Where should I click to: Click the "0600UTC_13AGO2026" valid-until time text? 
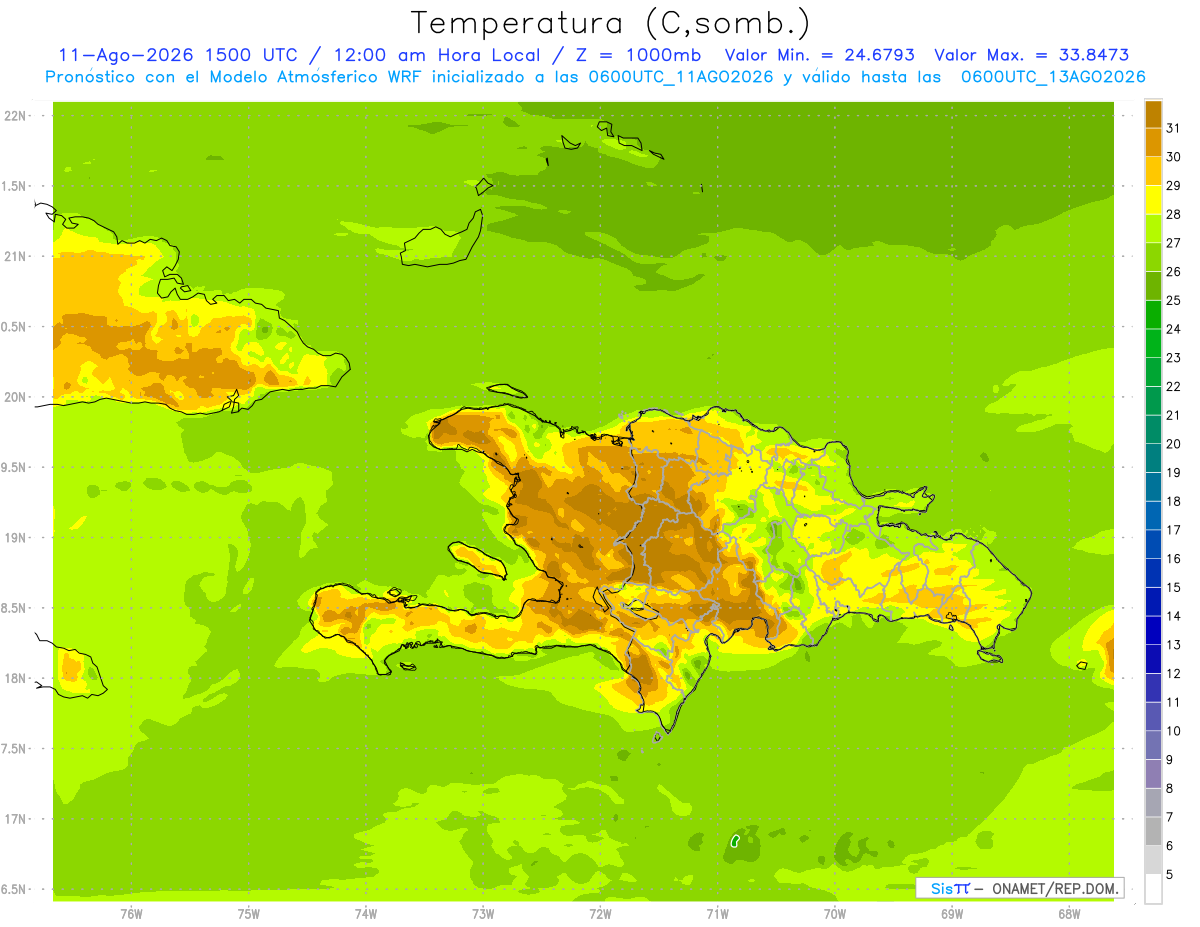click(x=1053, y=77)
